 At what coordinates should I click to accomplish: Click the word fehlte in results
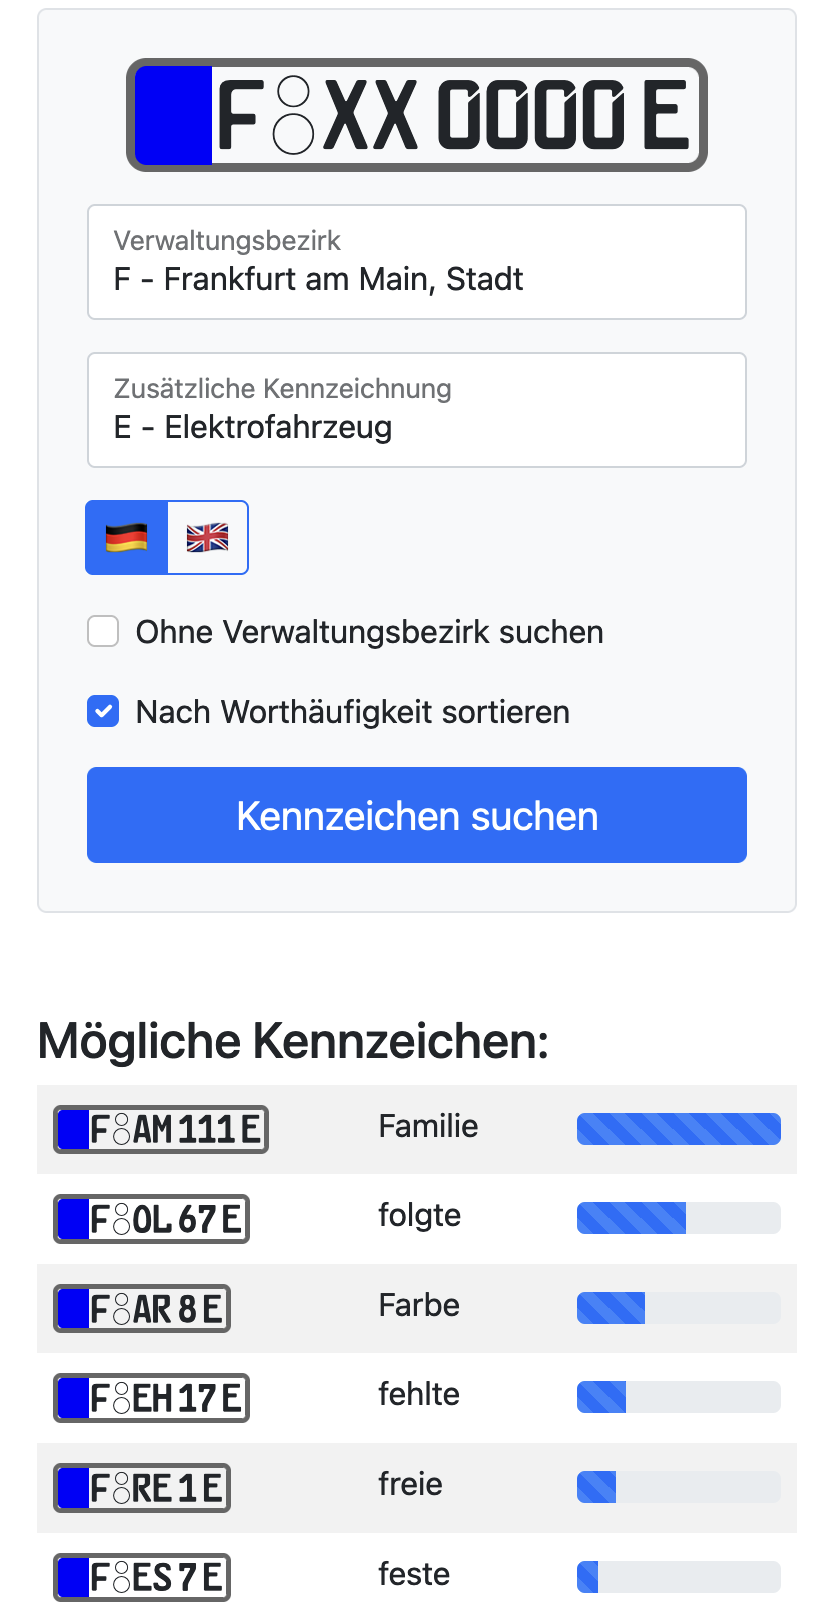[418, 1395]
